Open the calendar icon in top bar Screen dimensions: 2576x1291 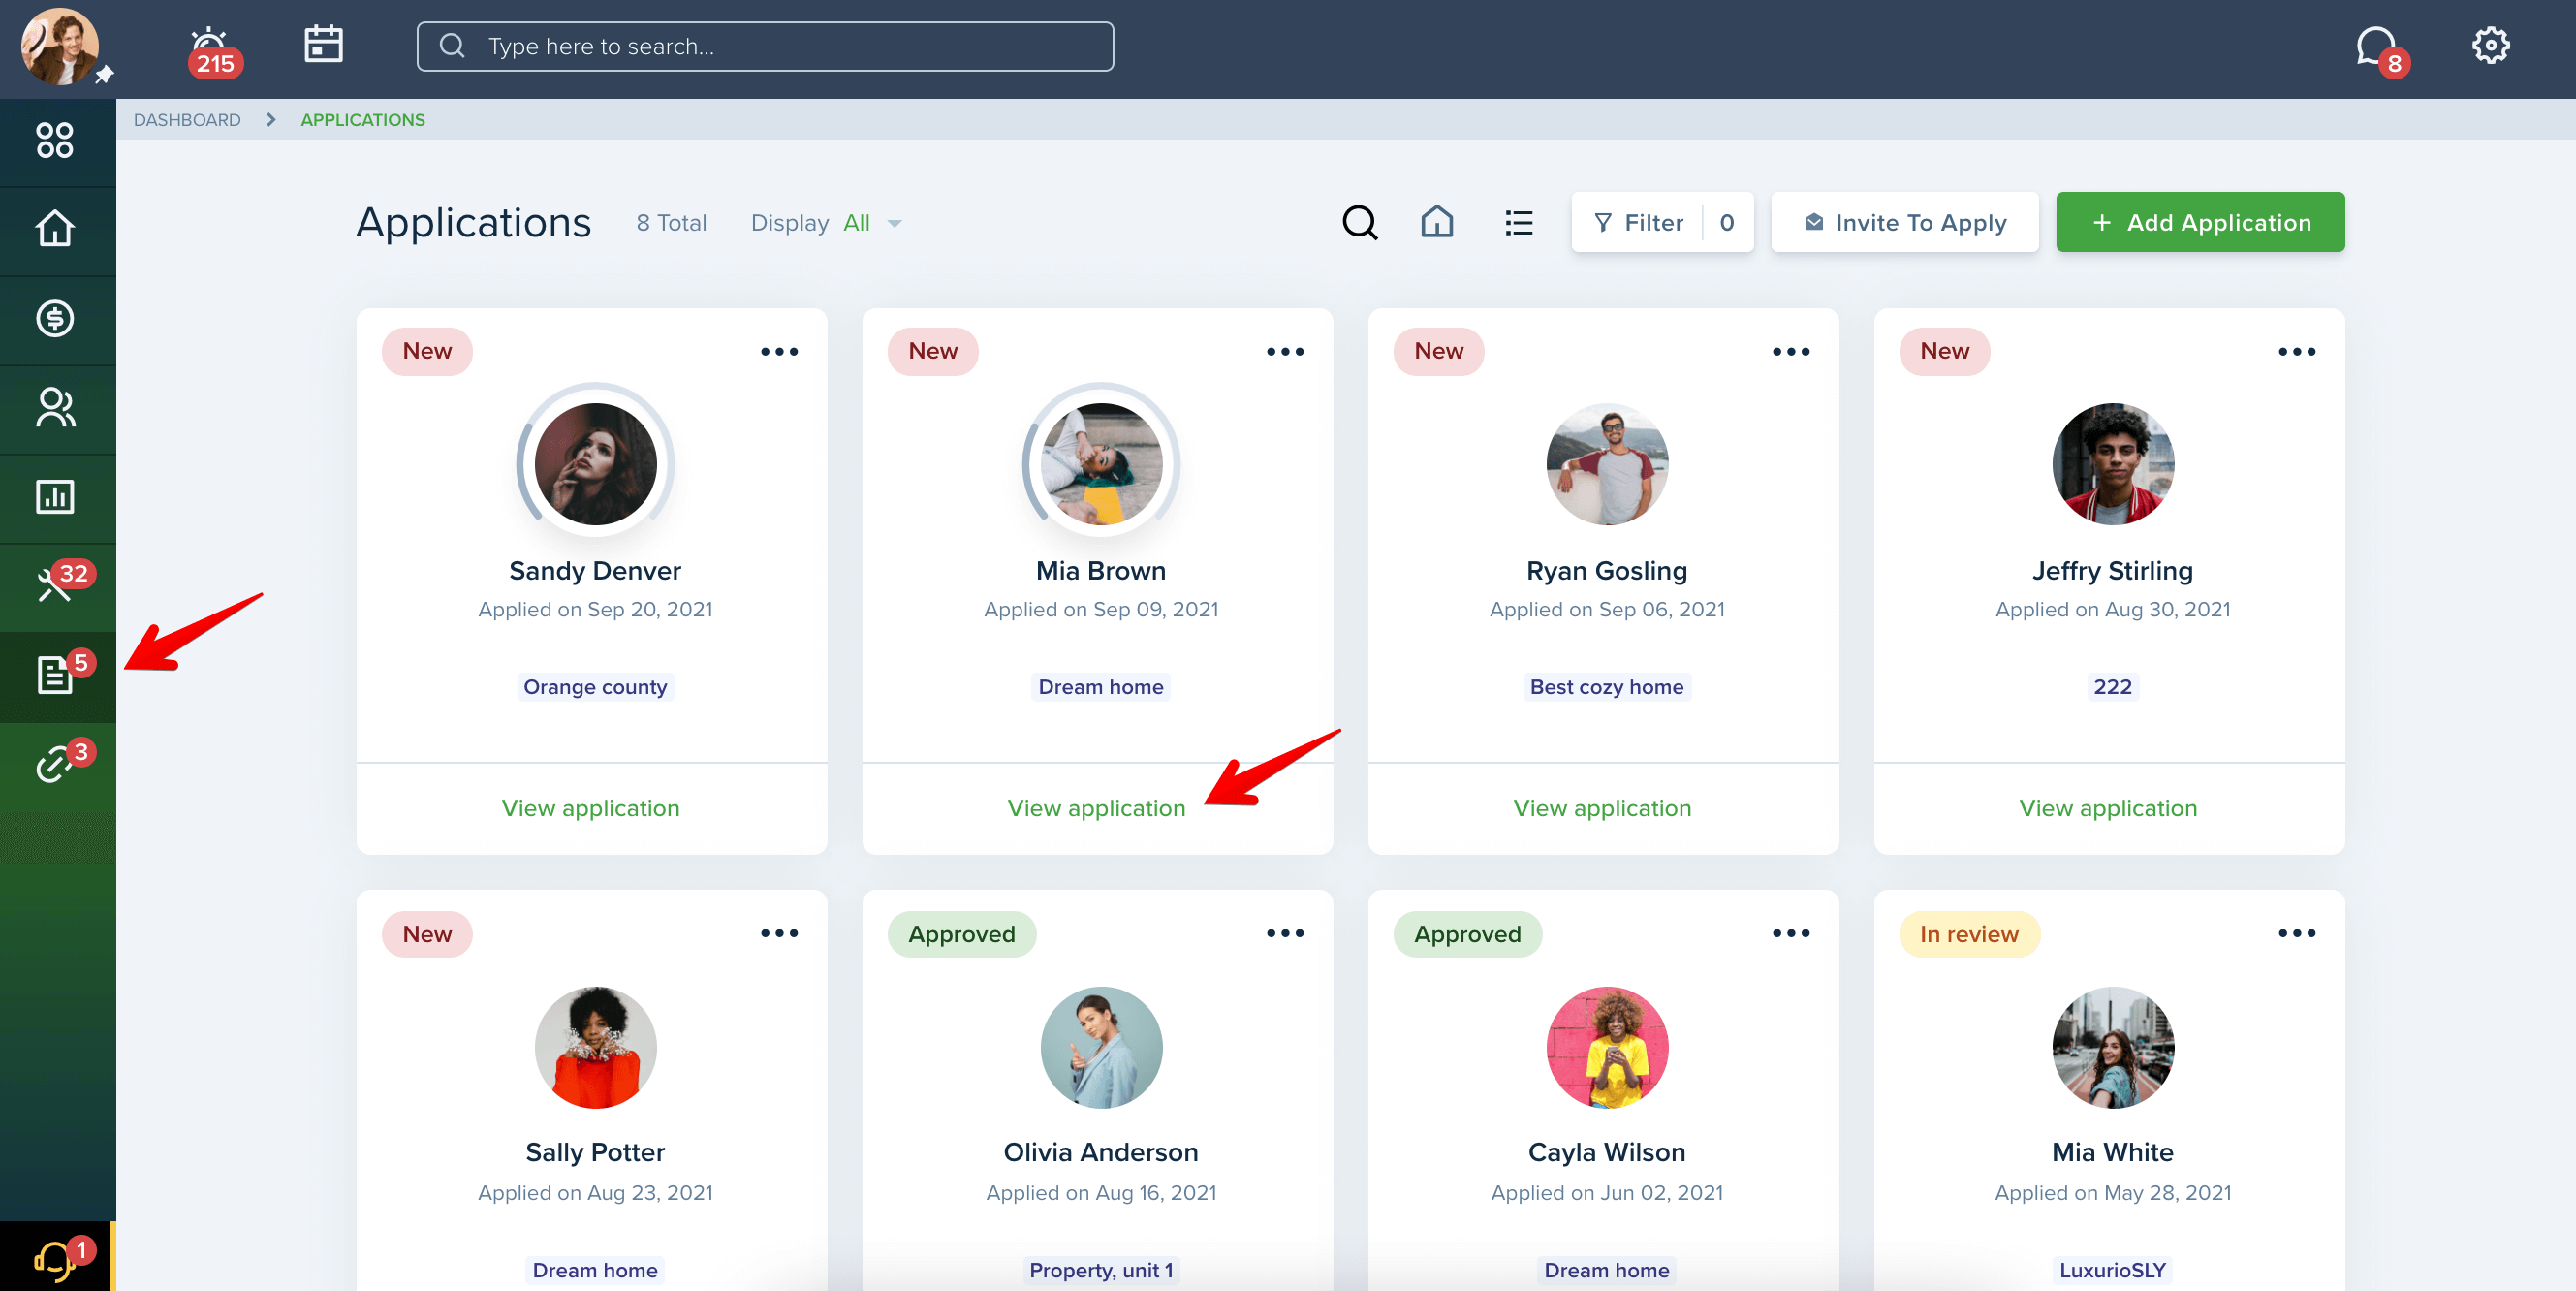[323, 44]
